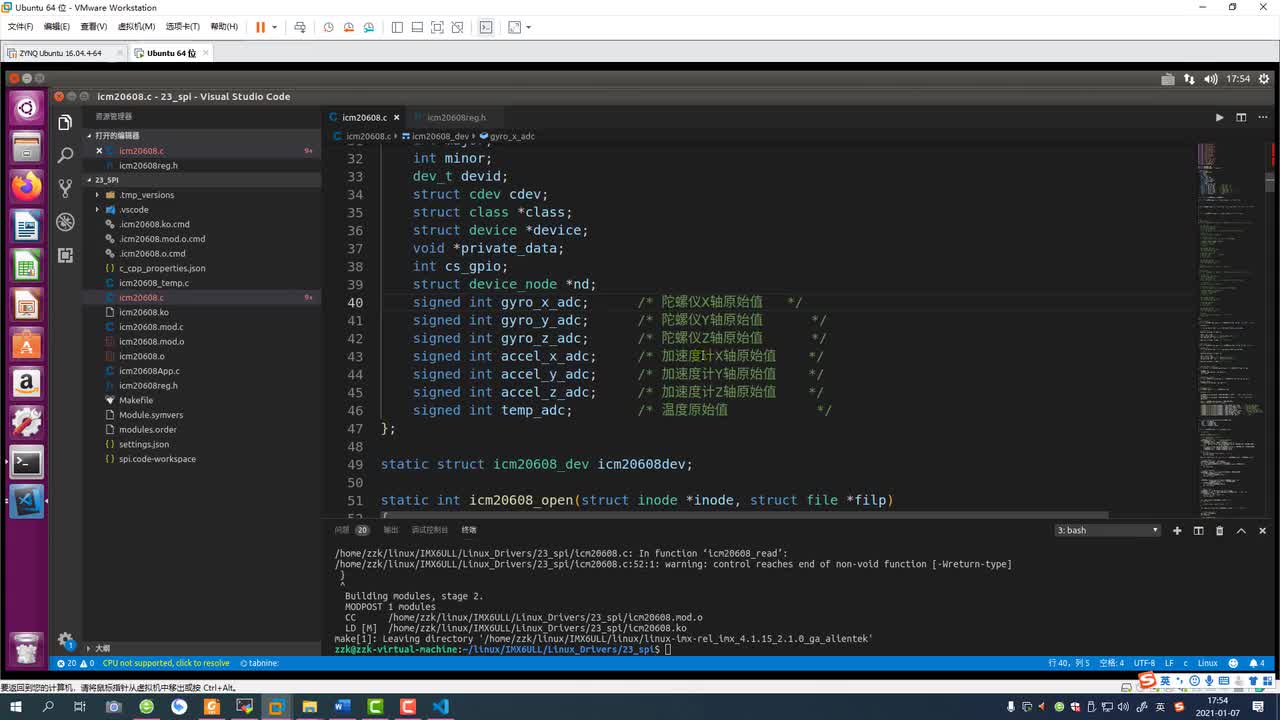Collapse the open editors section
The width and height of the screenshot is (1280, 720).
pos(202,135)
